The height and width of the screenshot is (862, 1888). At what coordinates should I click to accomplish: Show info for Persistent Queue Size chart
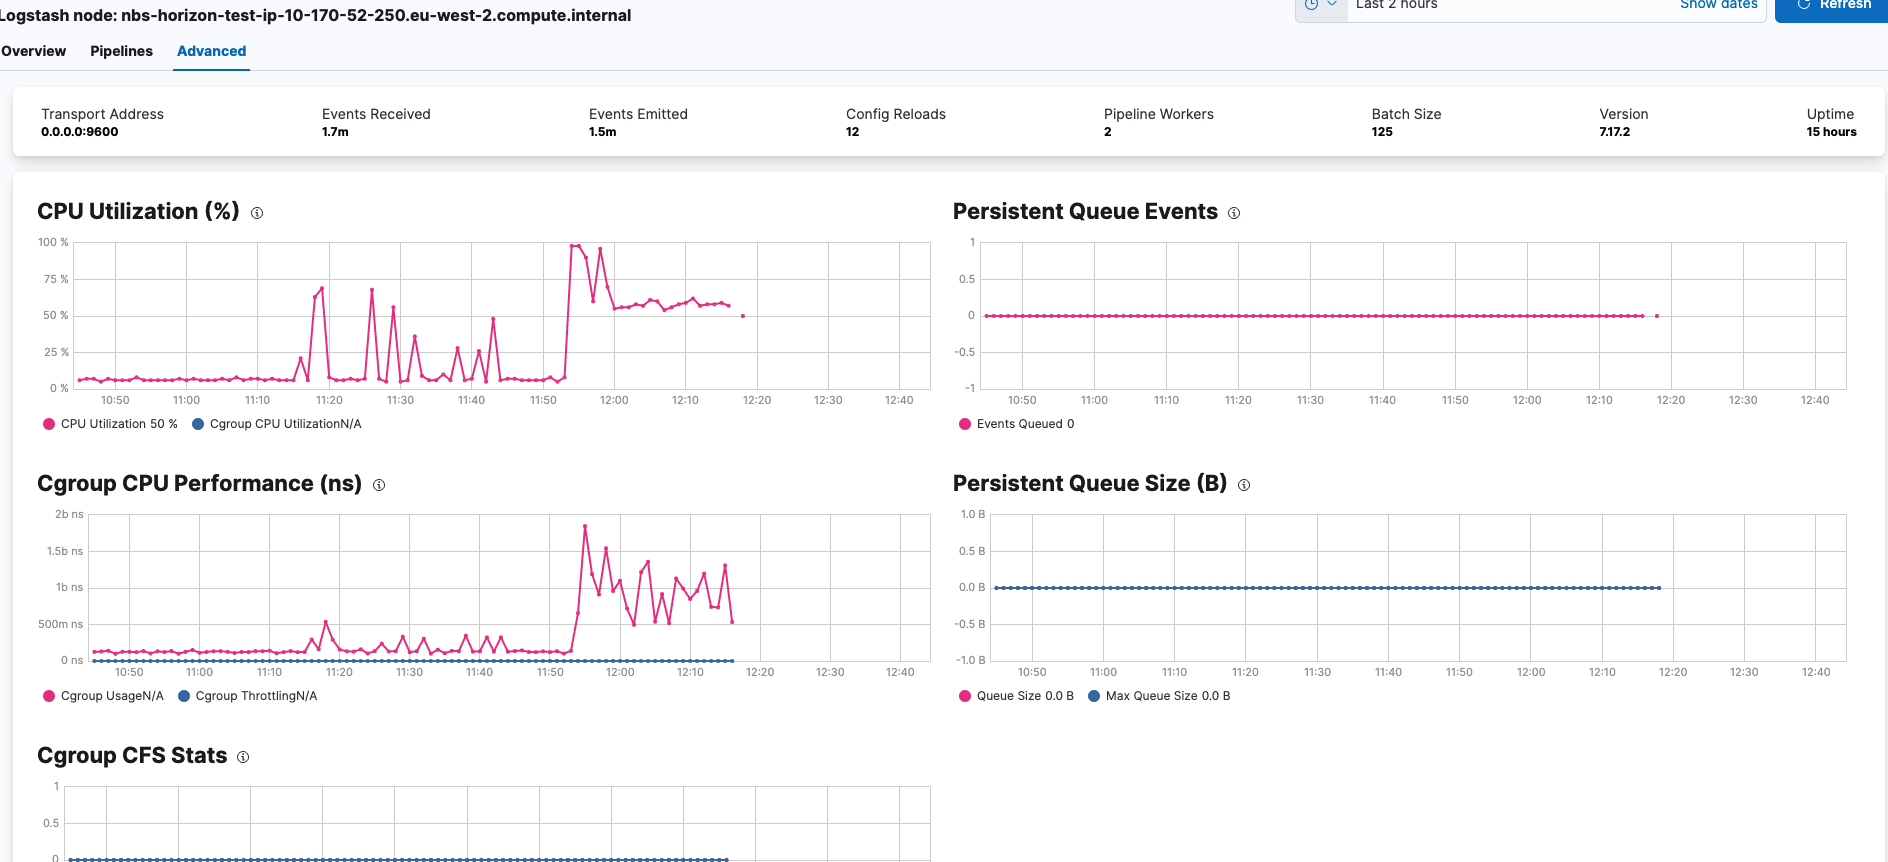1244,485
